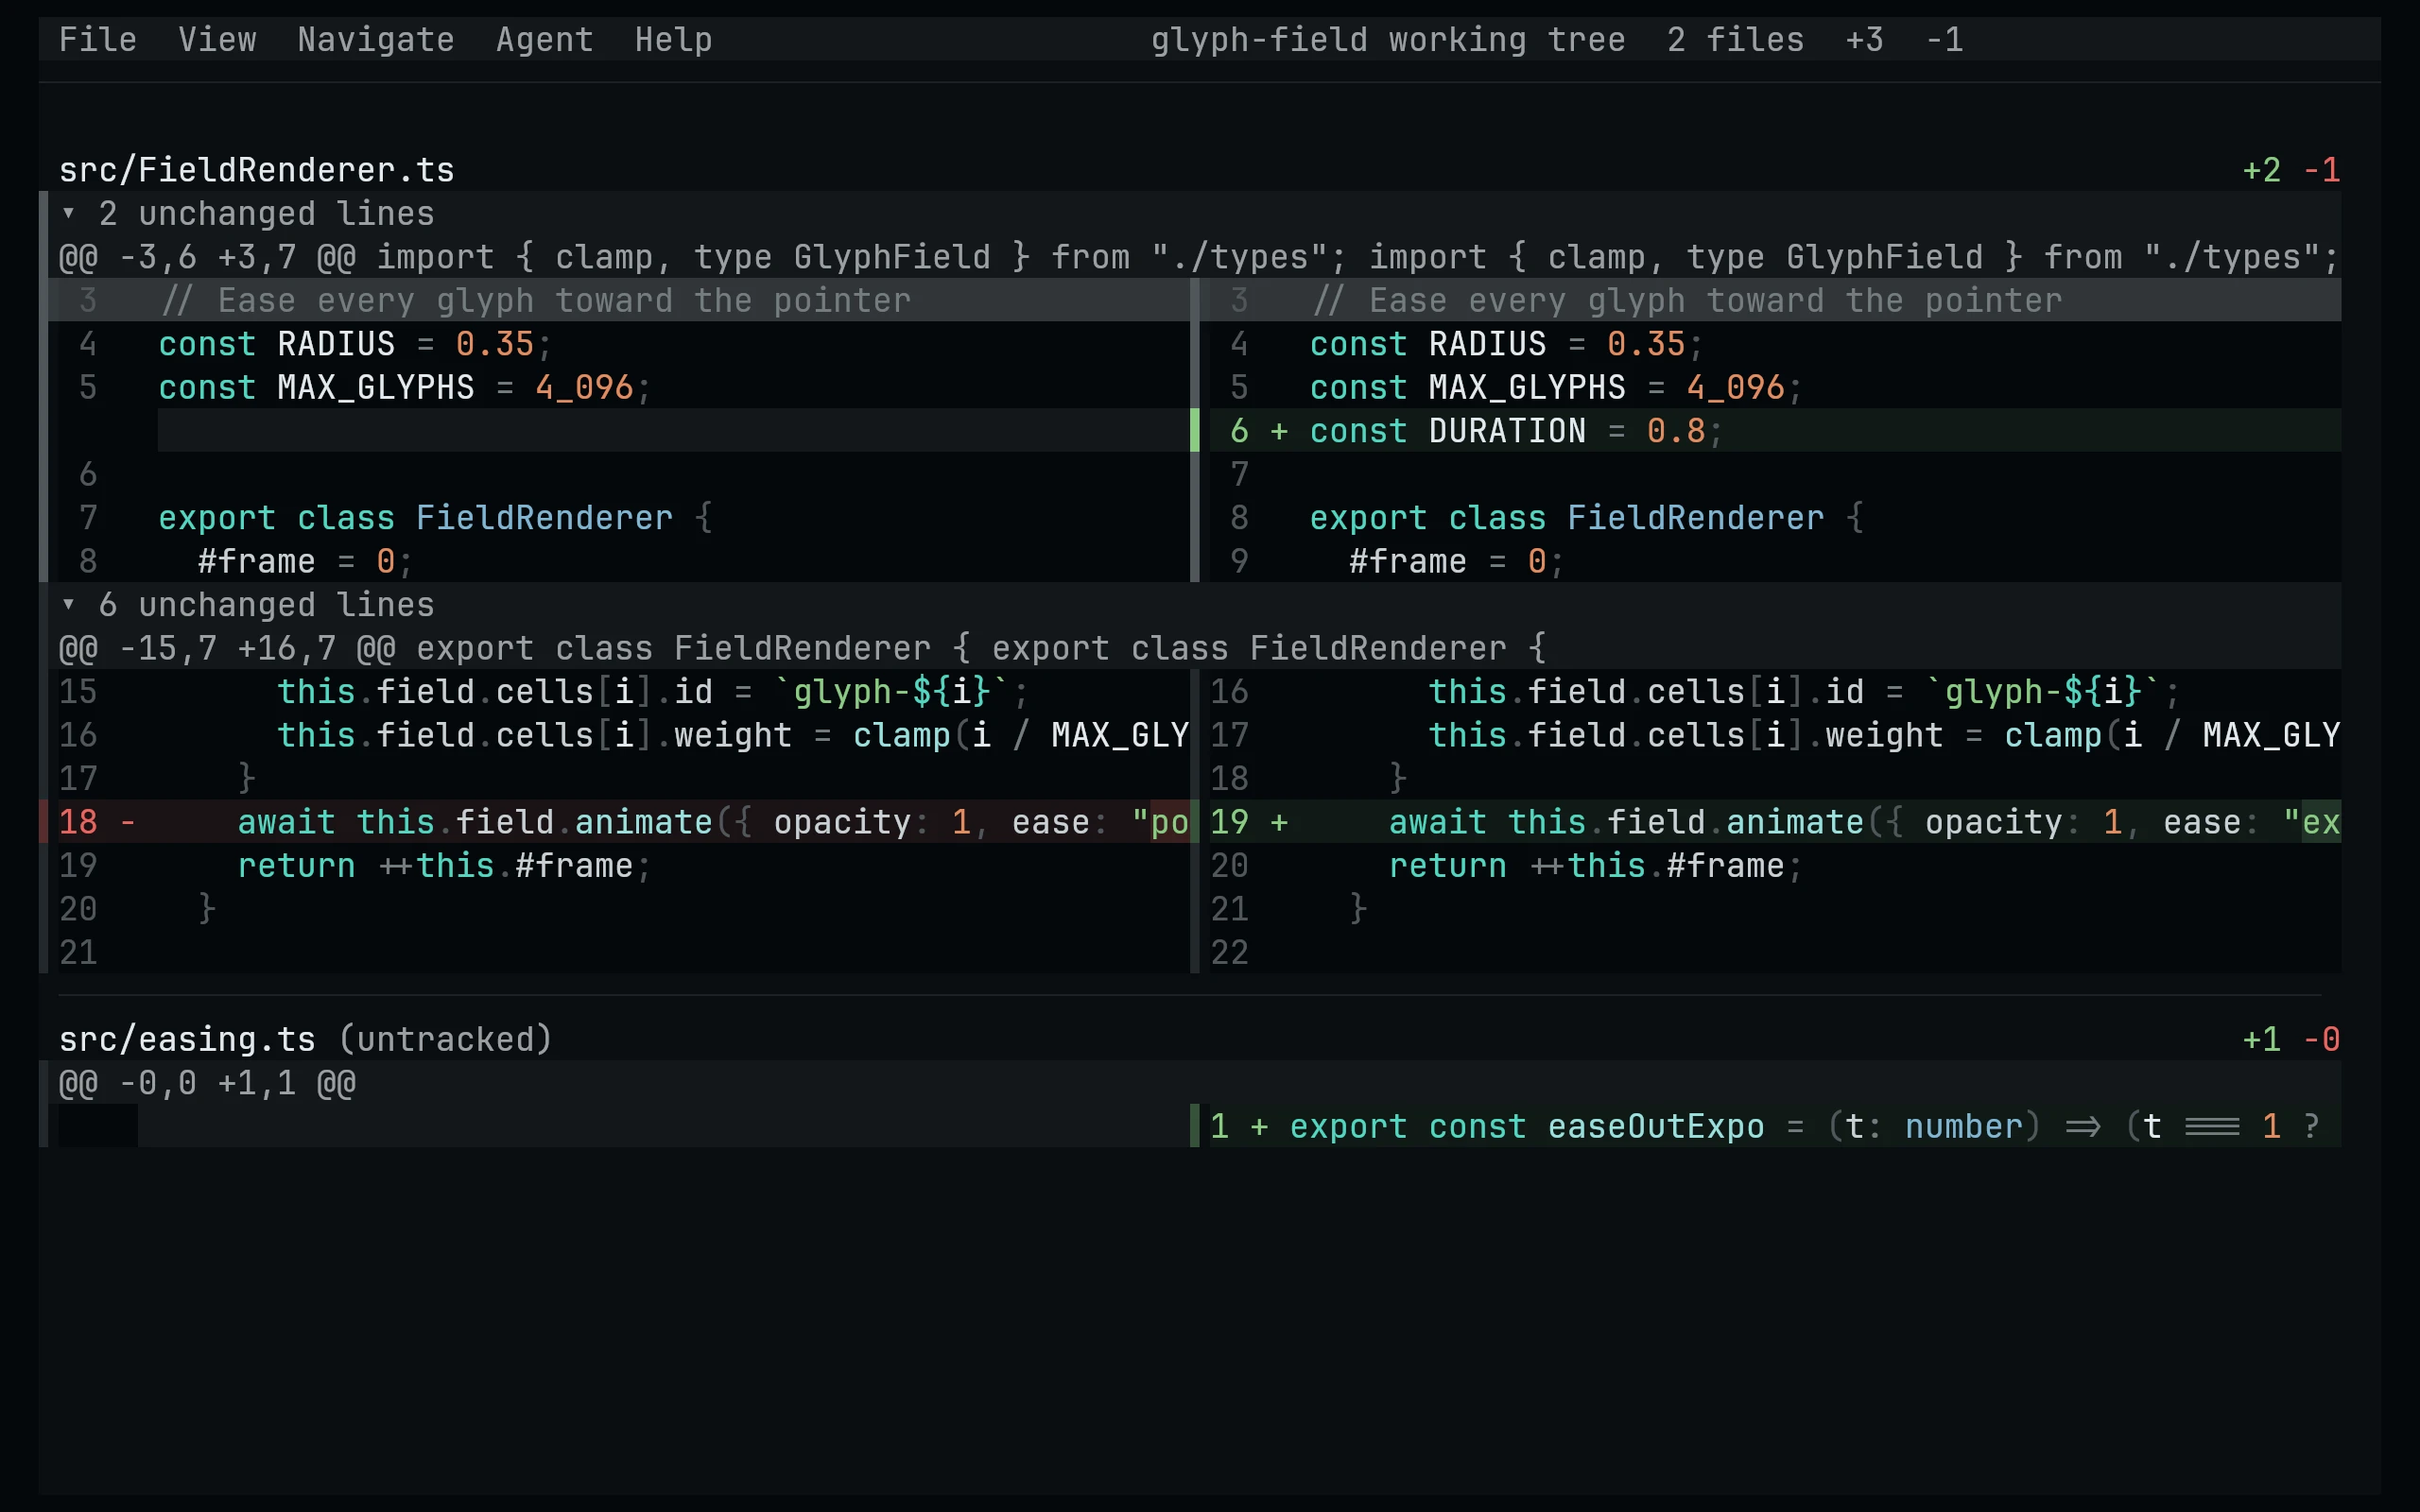Image resolution: width=2420 pixels, height=1512 pixels.
Task: Click the src/FieldRenderer.ts file header
Action: point(256,170)
